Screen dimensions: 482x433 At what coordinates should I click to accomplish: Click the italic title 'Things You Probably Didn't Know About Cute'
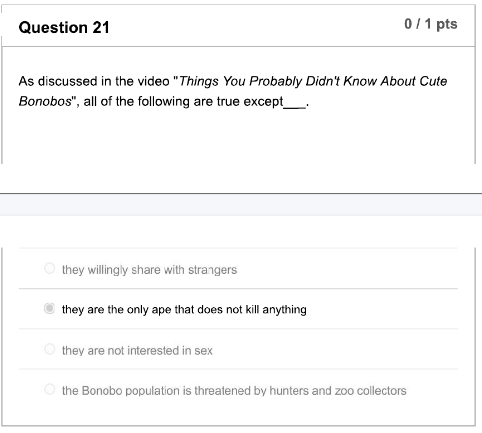(x=313, y=81)
